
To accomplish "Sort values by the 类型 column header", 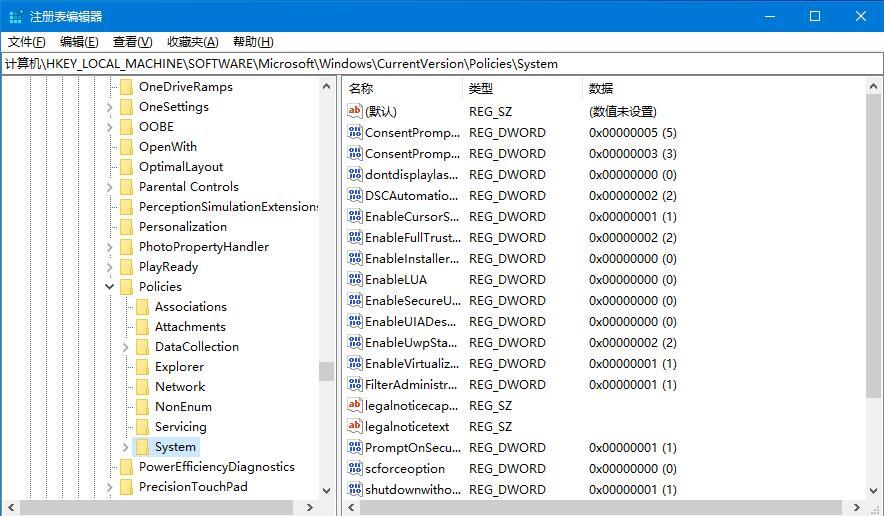I will coord(523,89).
